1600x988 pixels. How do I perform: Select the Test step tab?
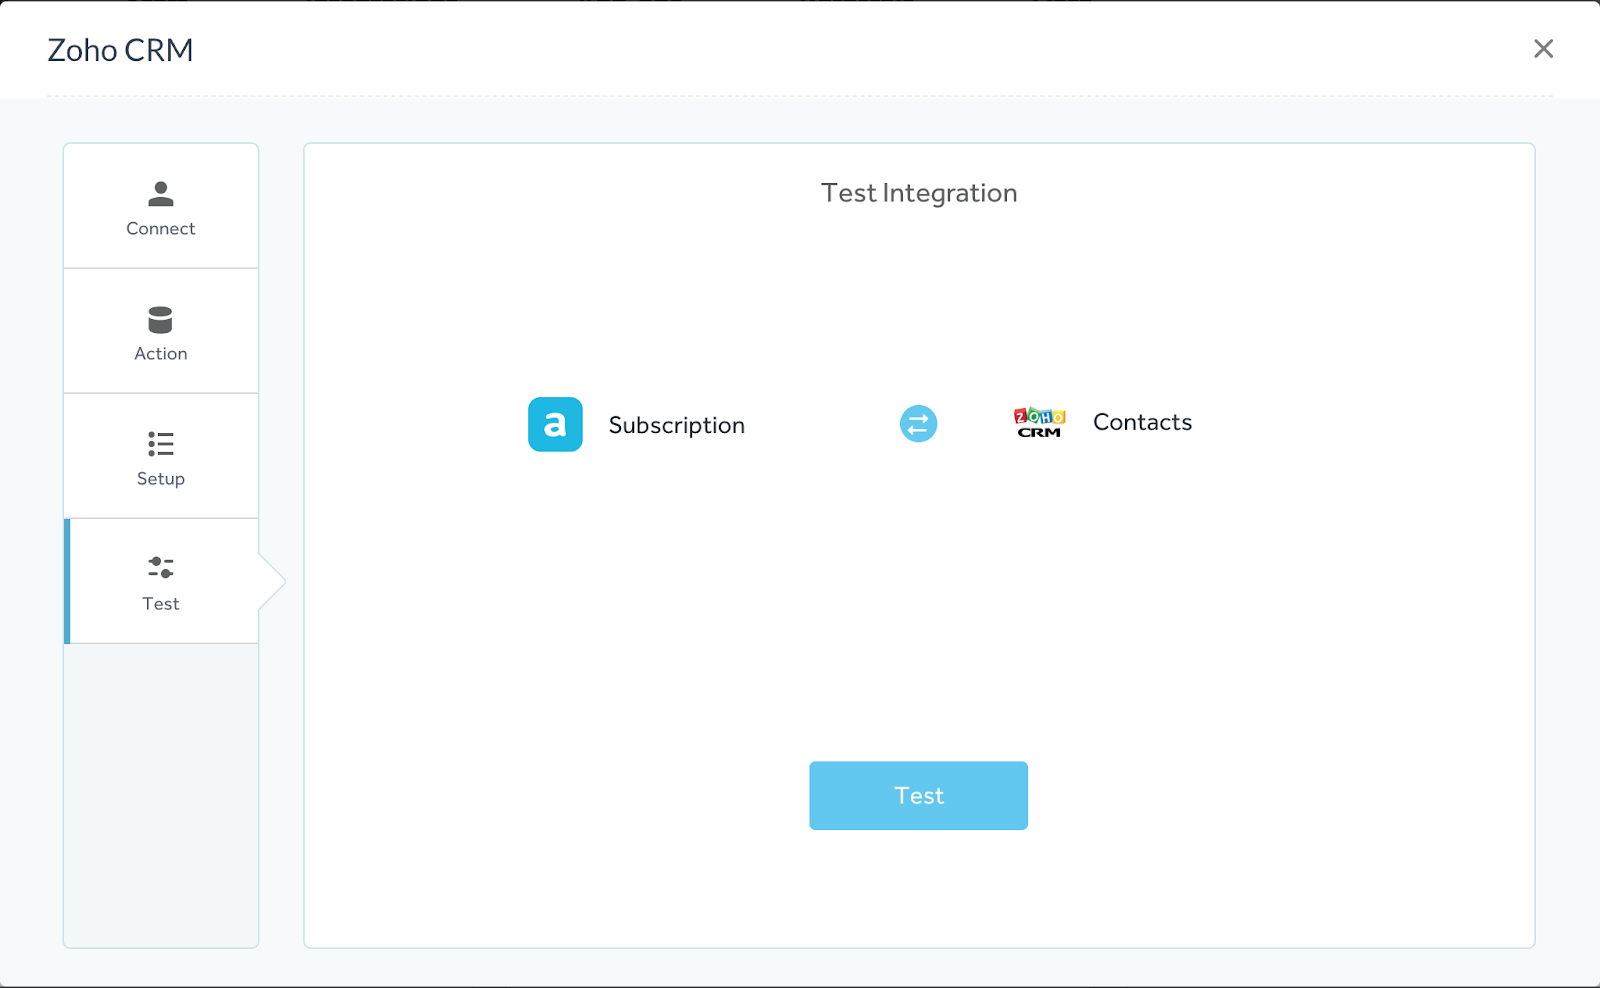coord(161,581)
